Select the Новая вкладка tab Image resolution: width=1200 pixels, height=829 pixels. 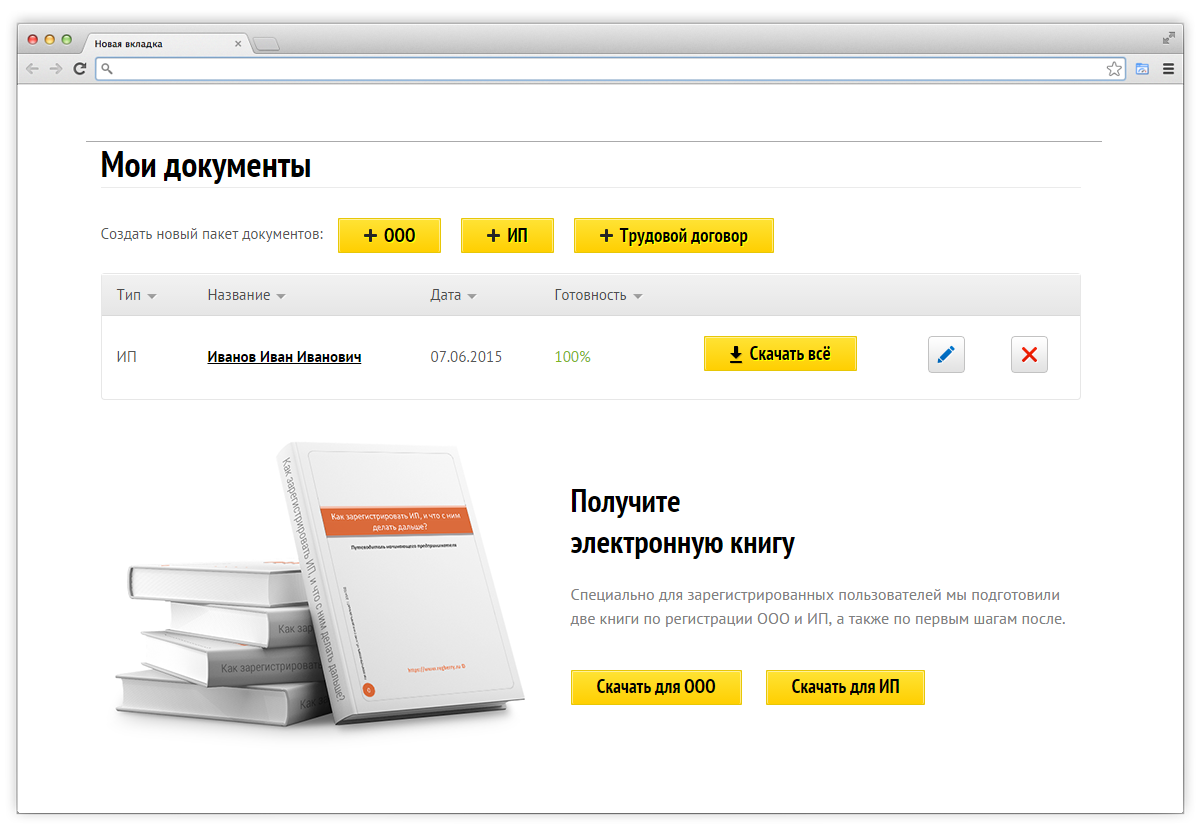[160, 44]
